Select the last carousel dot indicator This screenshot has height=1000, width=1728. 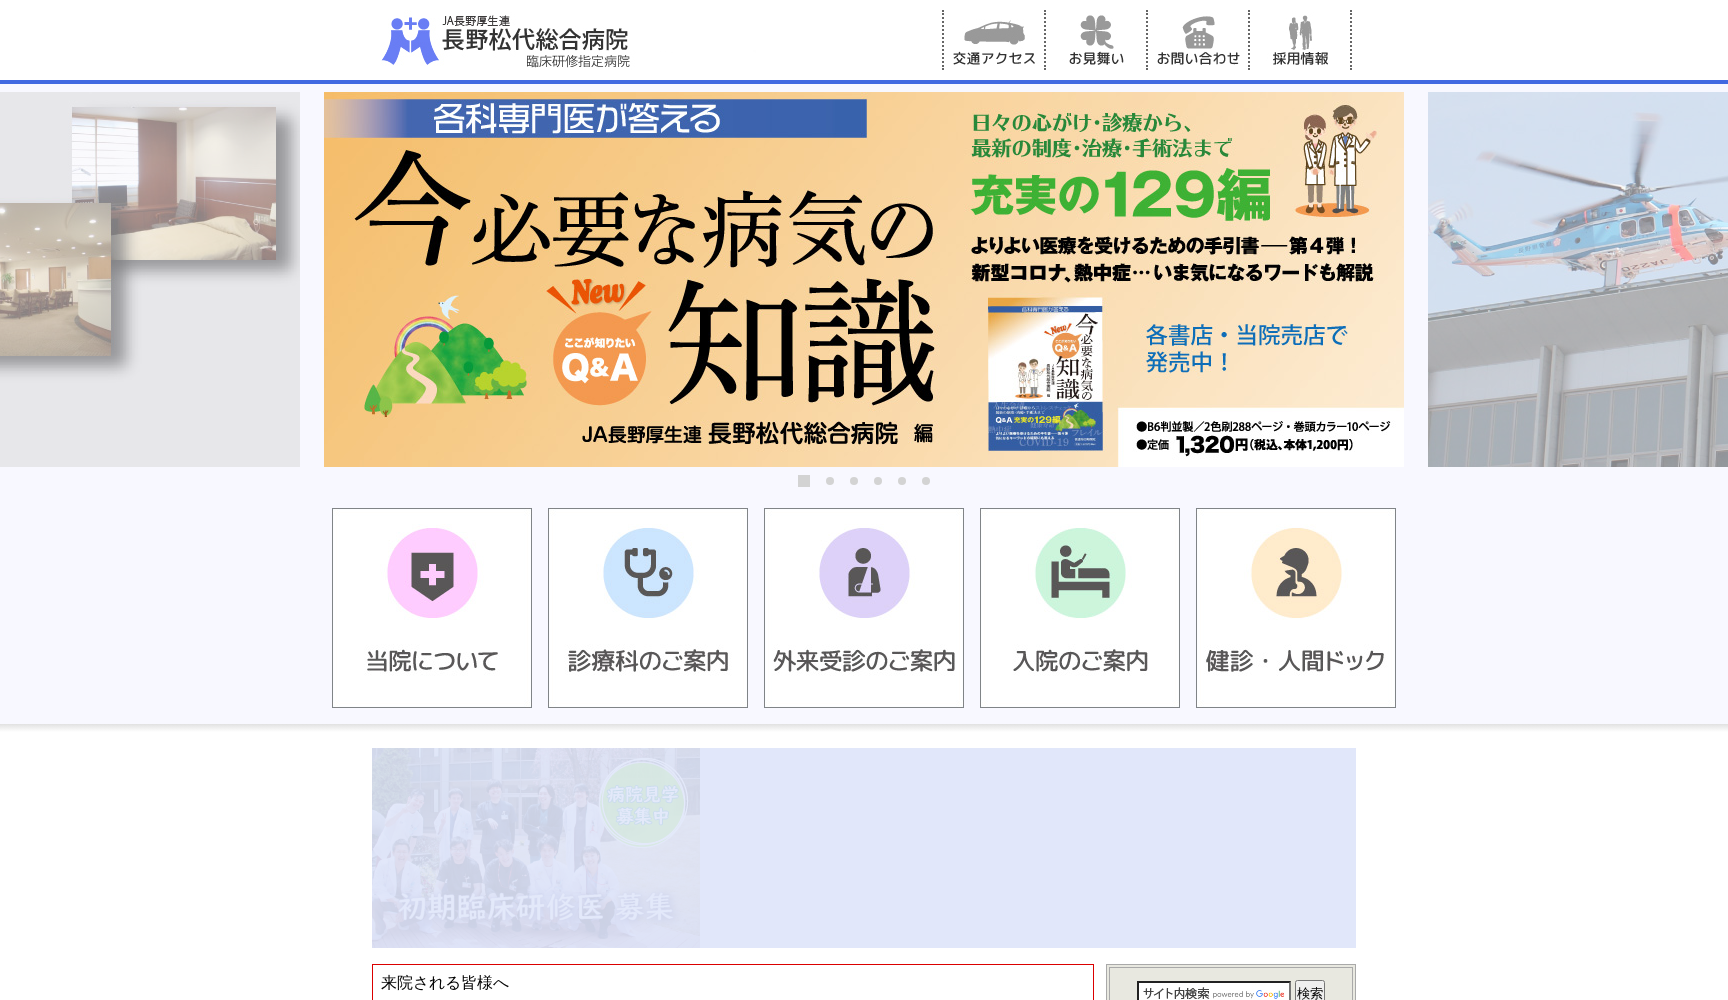(x=925, y=481)
